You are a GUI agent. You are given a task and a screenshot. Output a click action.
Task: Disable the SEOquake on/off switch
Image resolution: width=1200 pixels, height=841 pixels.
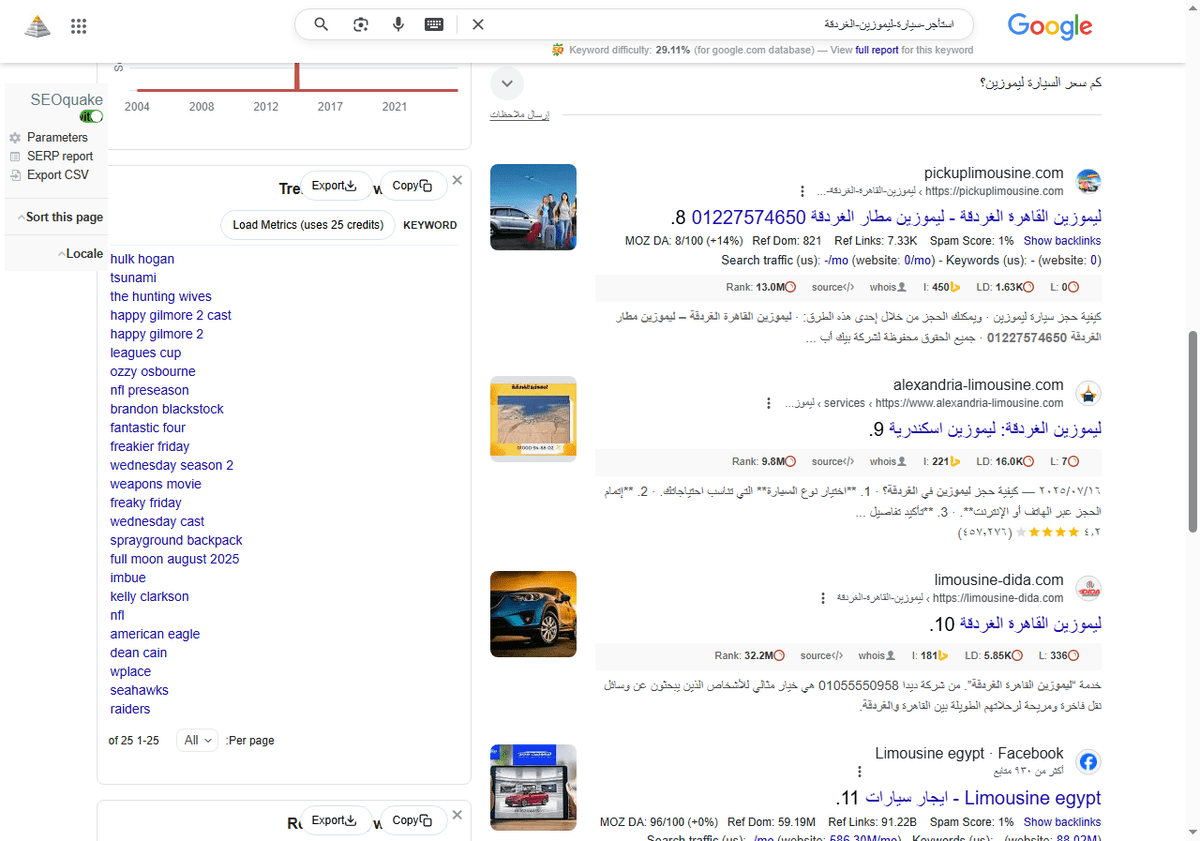tap(91, 116)
